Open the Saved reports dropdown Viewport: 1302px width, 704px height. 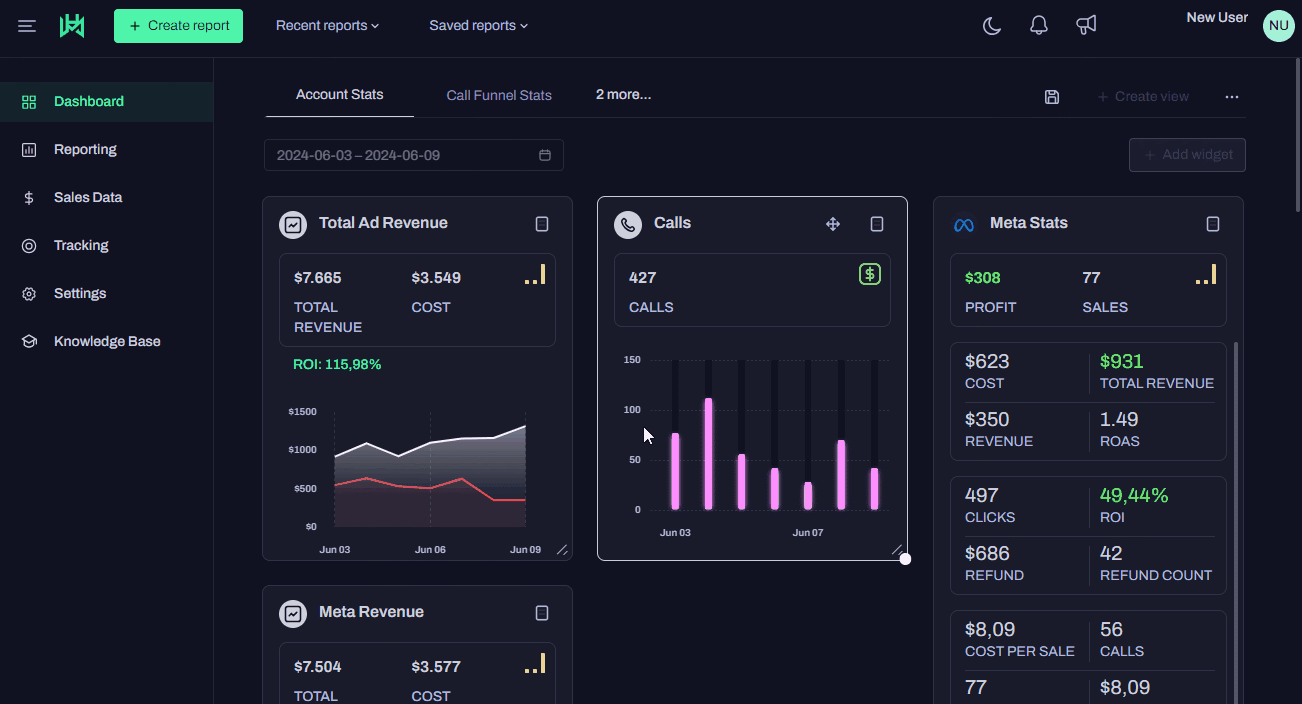pos(478,25)
